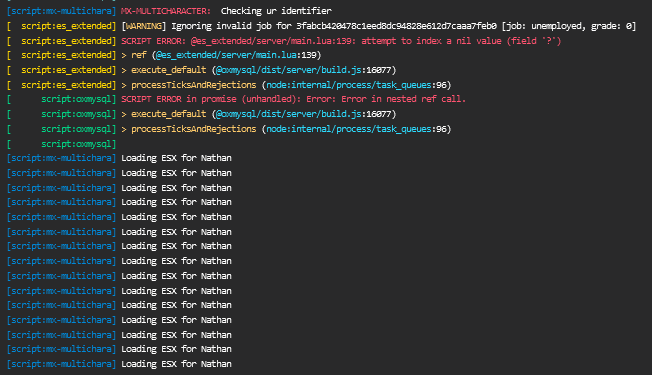The height and width of the screenshot is (375, 652).
Task: Click the yellow 'ref' function name
Action: [x=139, y=55]
